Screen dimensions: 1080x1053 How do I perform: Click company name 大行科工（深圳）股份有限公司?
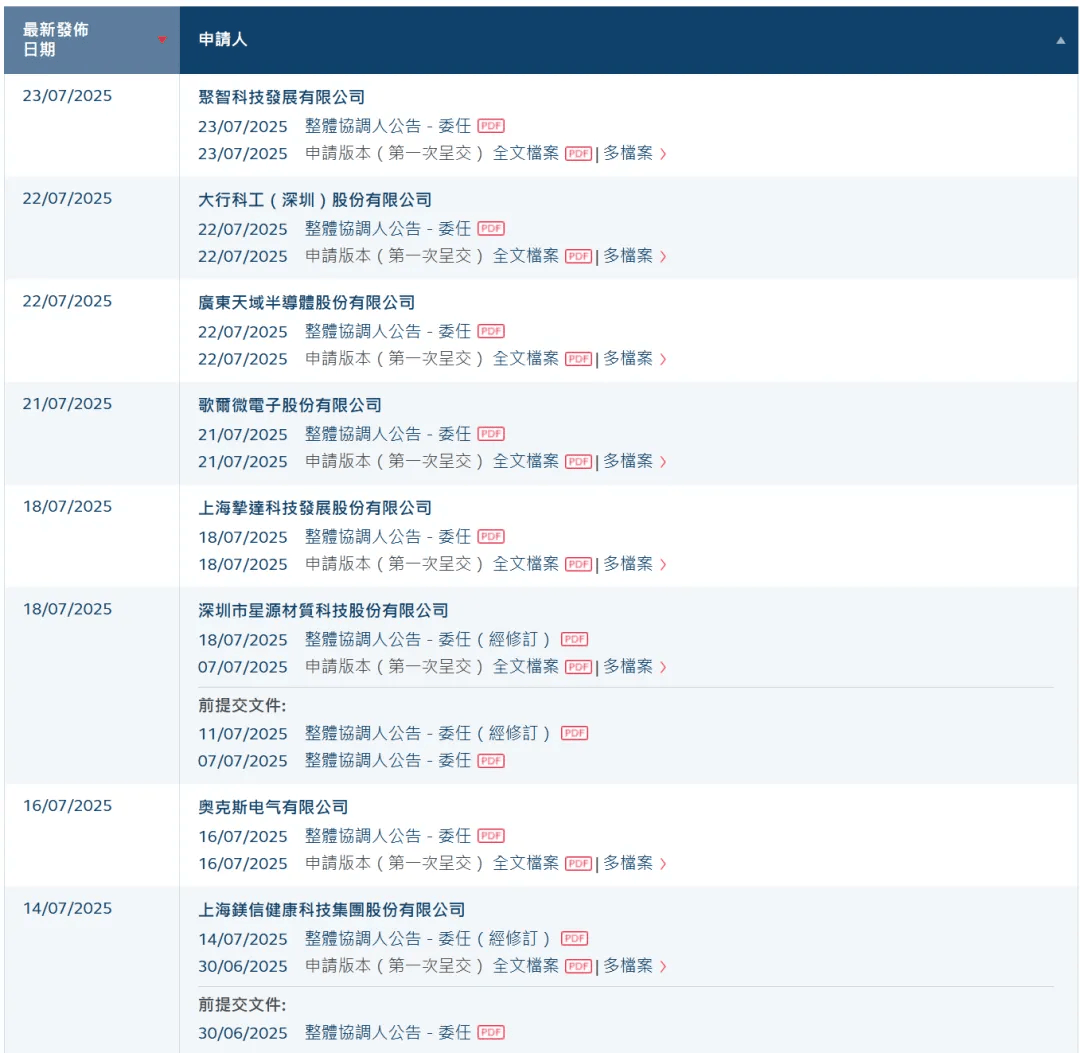(315, 200)
